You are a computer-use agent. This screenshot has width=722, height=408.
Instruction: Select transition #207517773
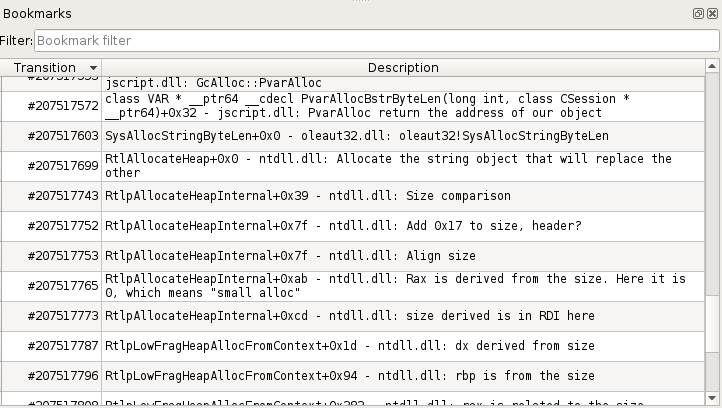tap(63, 315)
